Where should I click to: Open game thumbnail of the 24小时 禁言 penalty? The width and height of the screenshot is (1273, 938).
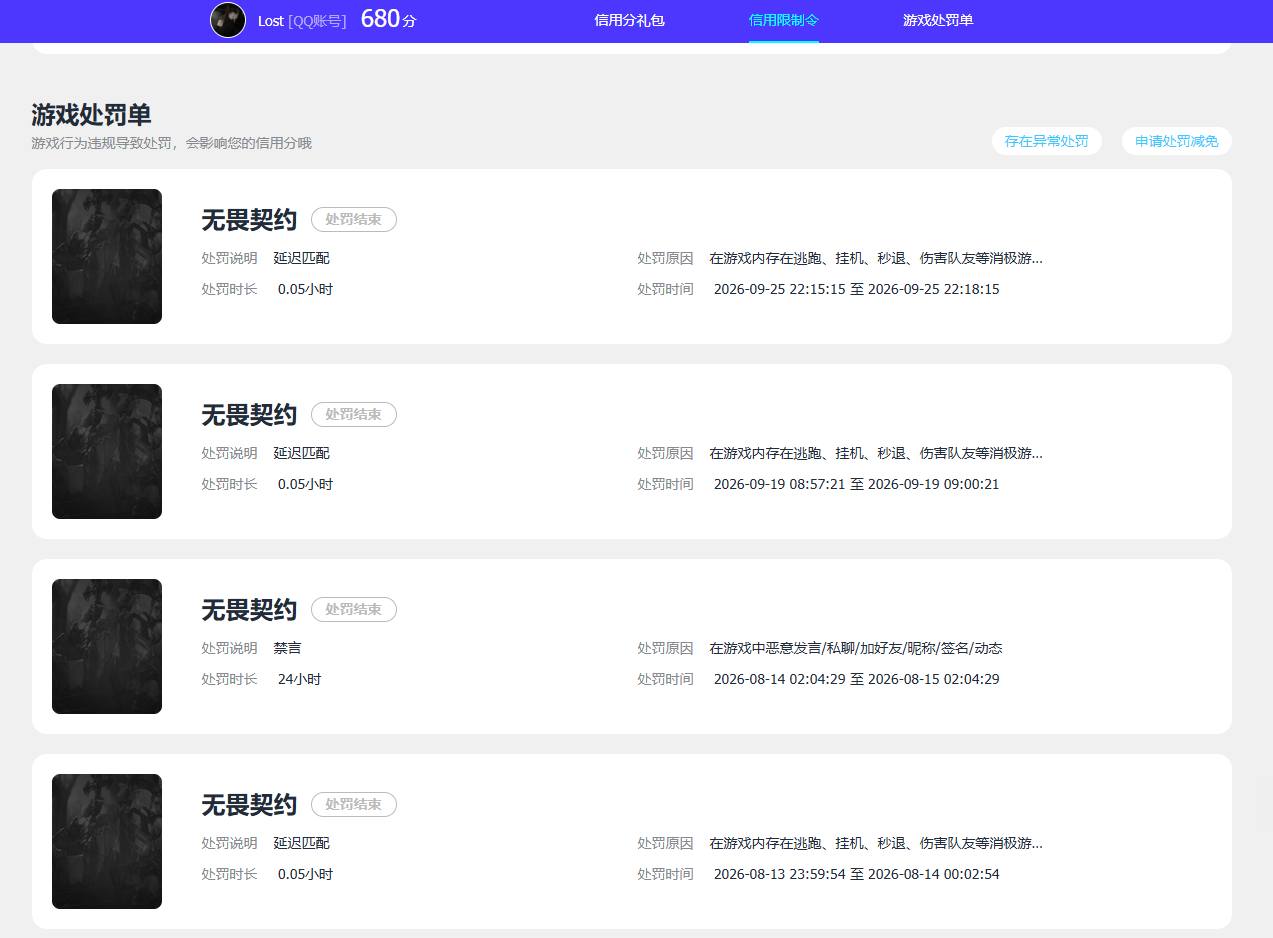[x=107, y=646]
